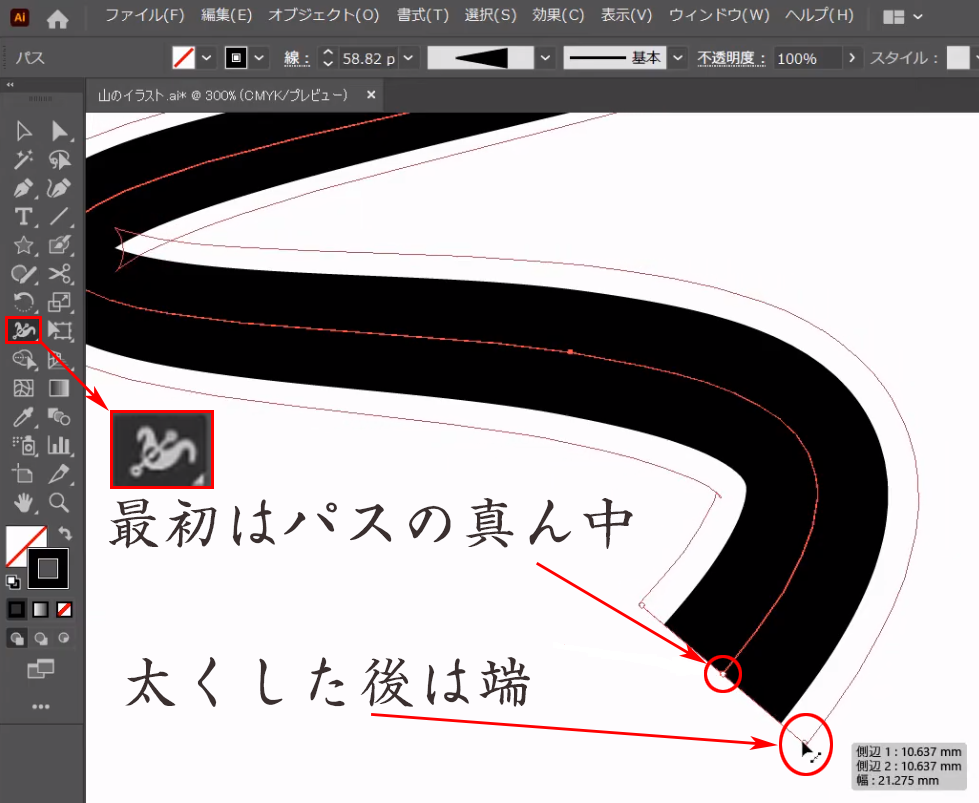979x803 pixels.
Task: Select the Magic Wand tool
Action: point(23,158)
